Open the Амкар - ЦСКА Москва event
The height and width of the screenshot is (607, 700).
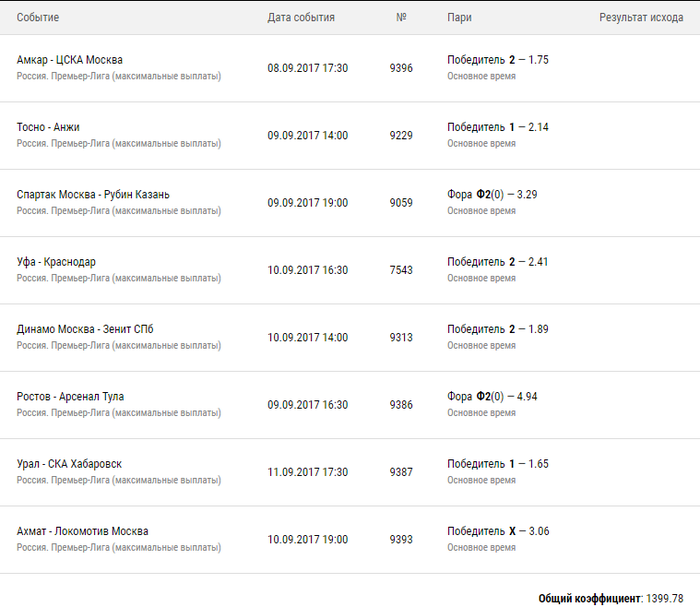click(70, 60)
